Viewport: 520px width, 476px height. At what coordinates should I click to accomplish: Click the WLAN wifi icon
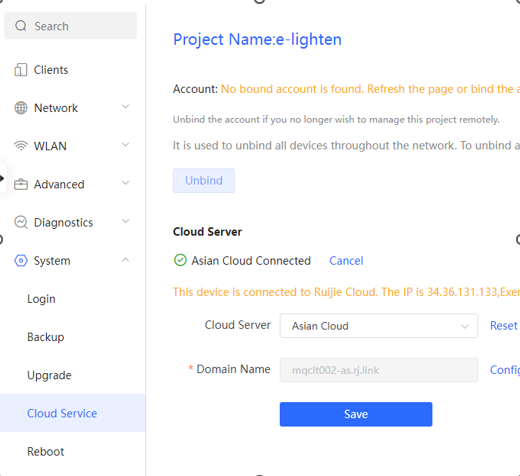[21, 146]
